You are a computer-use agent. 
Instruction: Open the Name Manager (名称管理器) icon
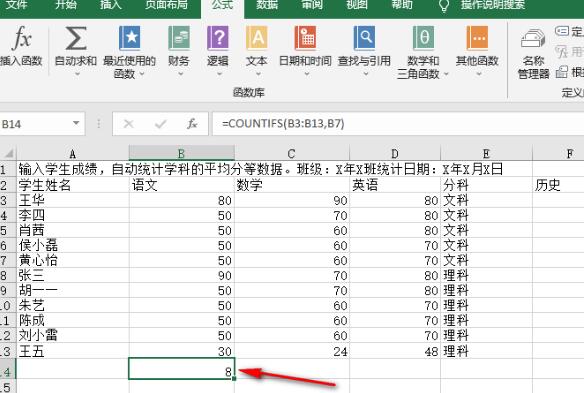(x=533, y=39)
